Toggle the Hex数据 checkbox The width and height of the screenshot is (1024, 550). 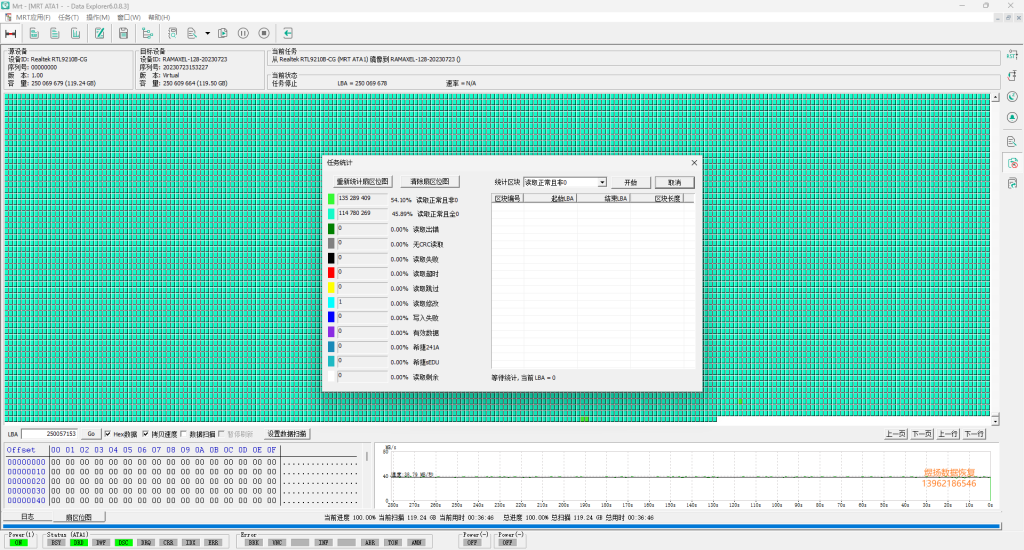(108, 434)
